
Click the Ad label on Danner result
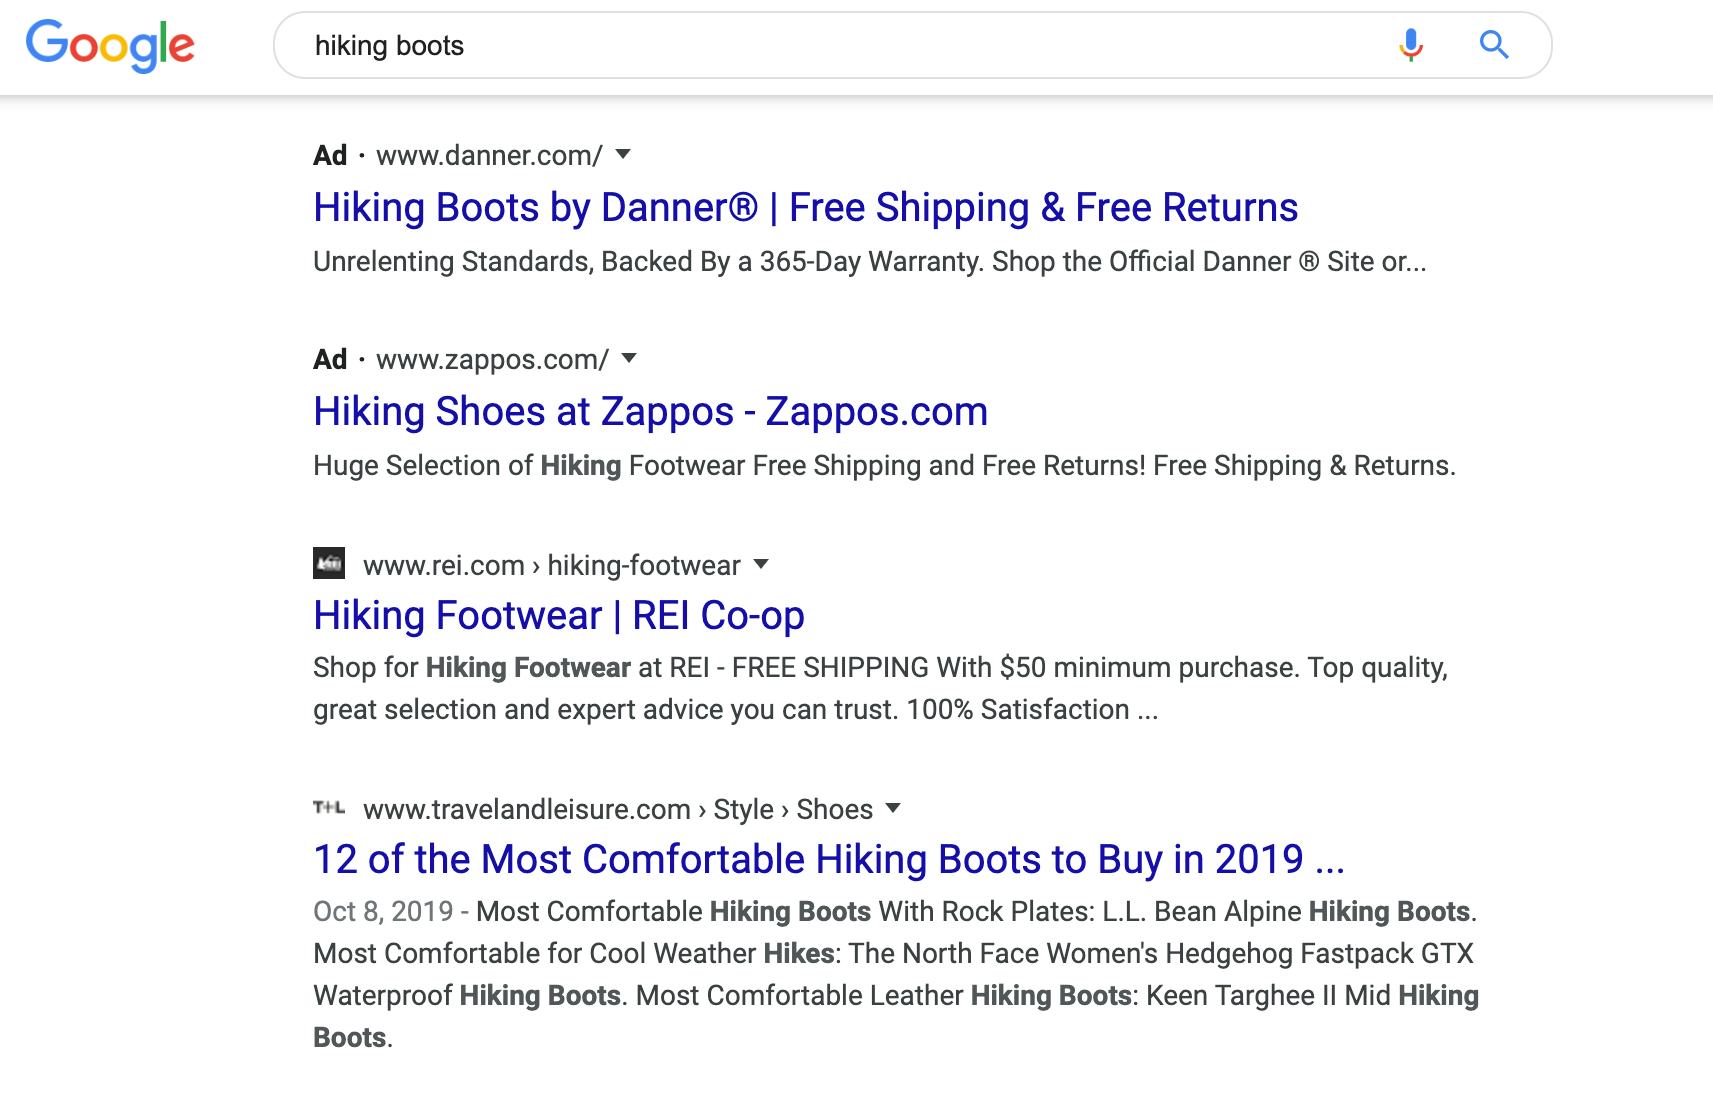[x=330, y=156]
